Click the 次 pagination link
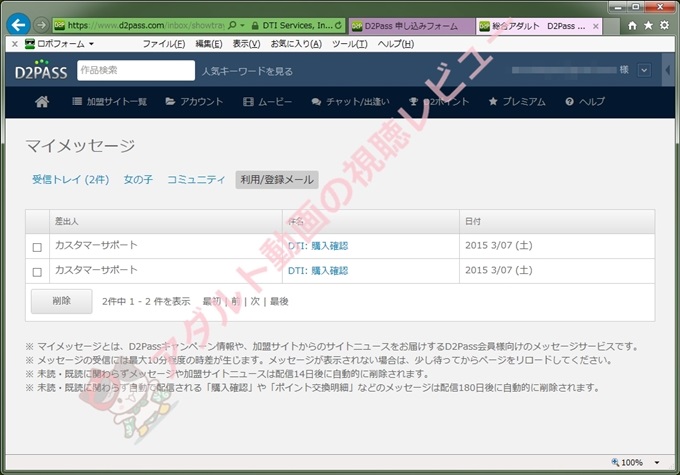The height and width of the screenshot is (475, 680). [255, 301]
